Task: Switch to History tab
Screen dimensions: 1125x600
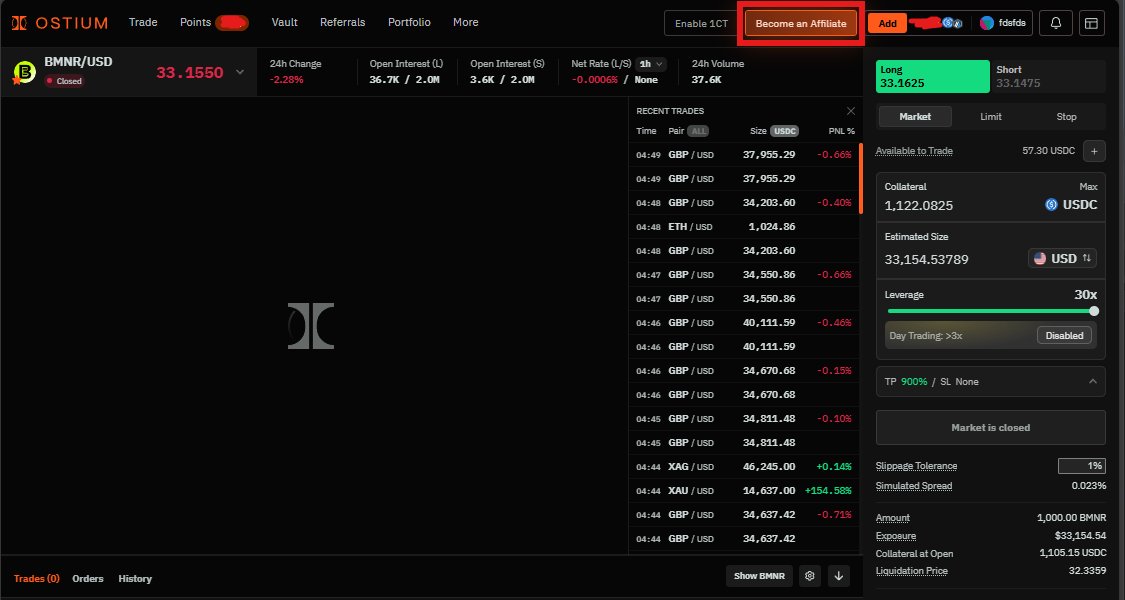Action: coord(135,578)
